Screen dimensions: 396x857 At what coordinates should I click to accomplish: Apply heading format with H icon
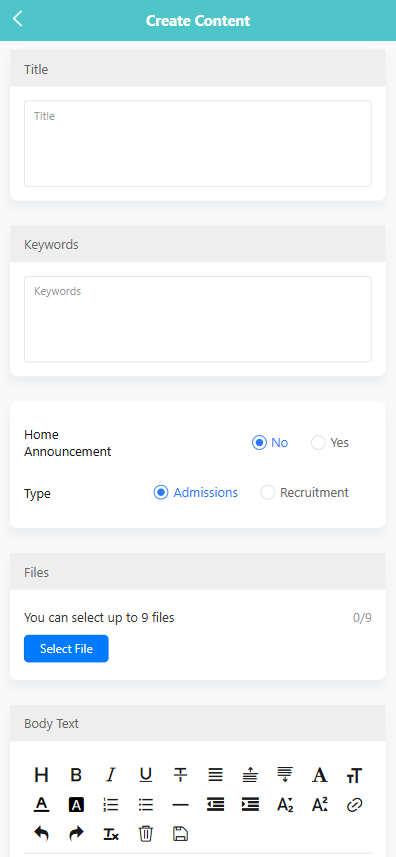point(42,775)
